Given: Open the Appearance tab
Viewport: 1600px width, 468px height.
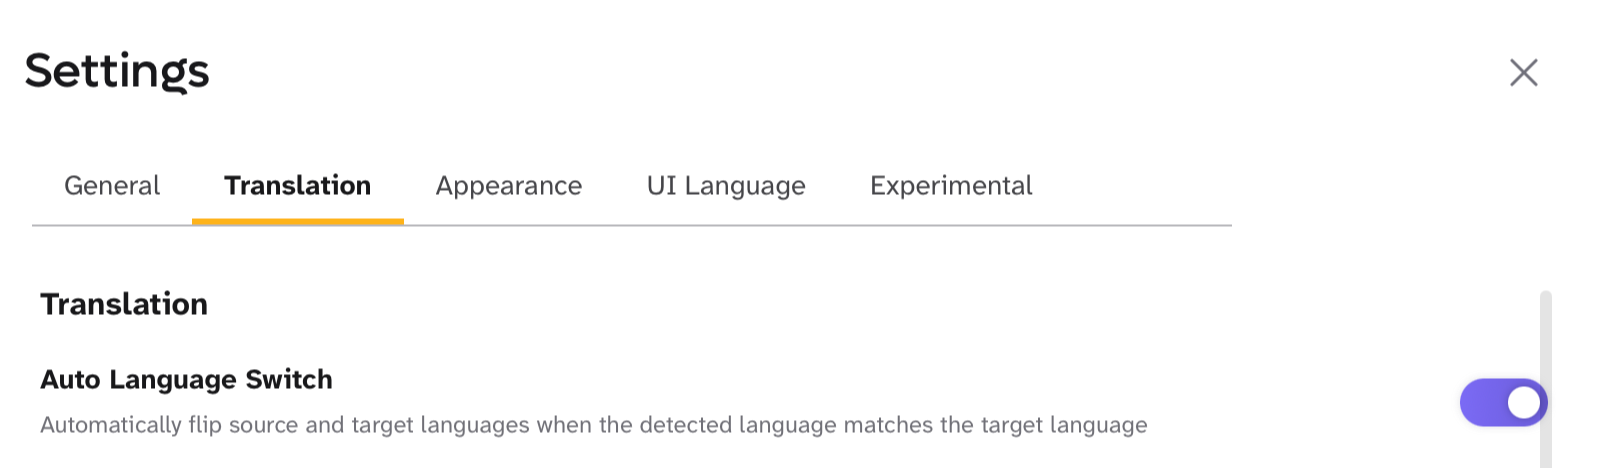Looking at the screenshot, I should (508, 186).
